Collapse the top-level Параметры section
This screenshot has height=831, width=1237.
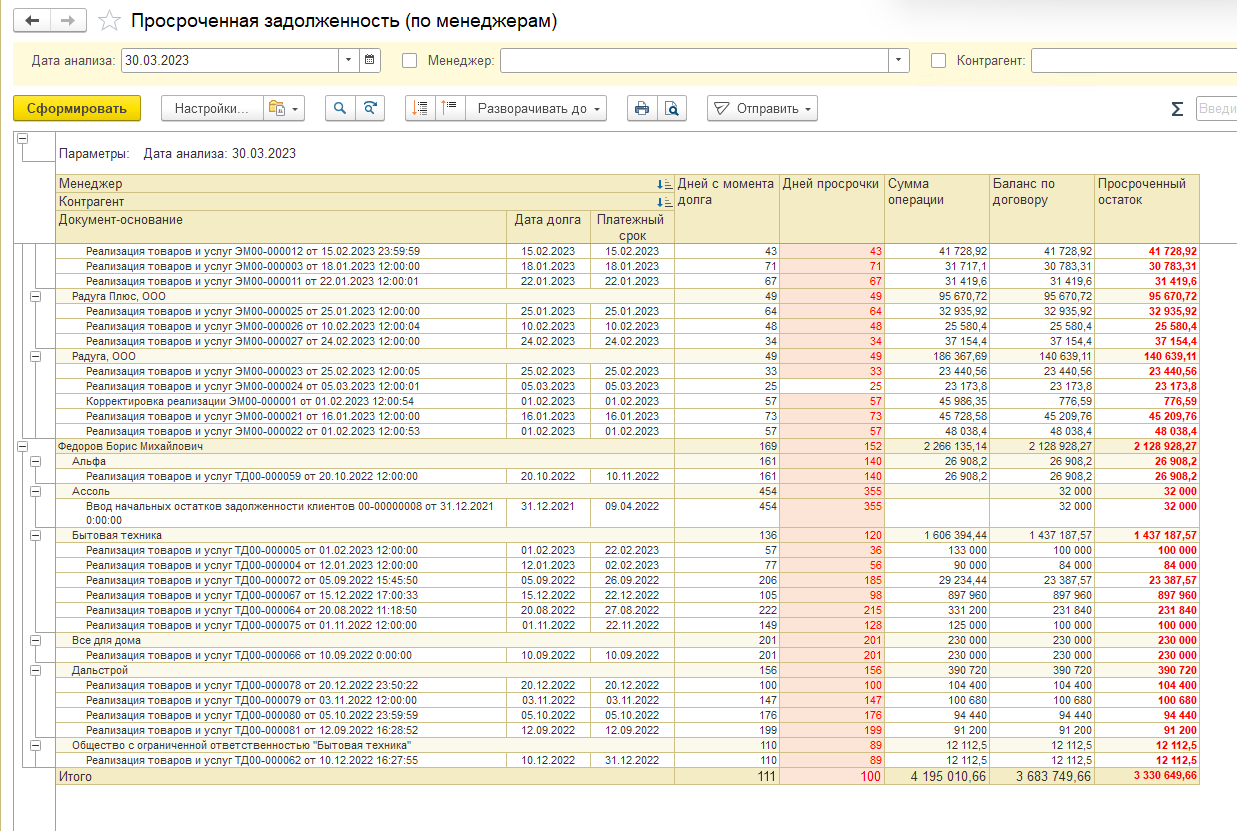pyautogui.click(x=22, y=140)
